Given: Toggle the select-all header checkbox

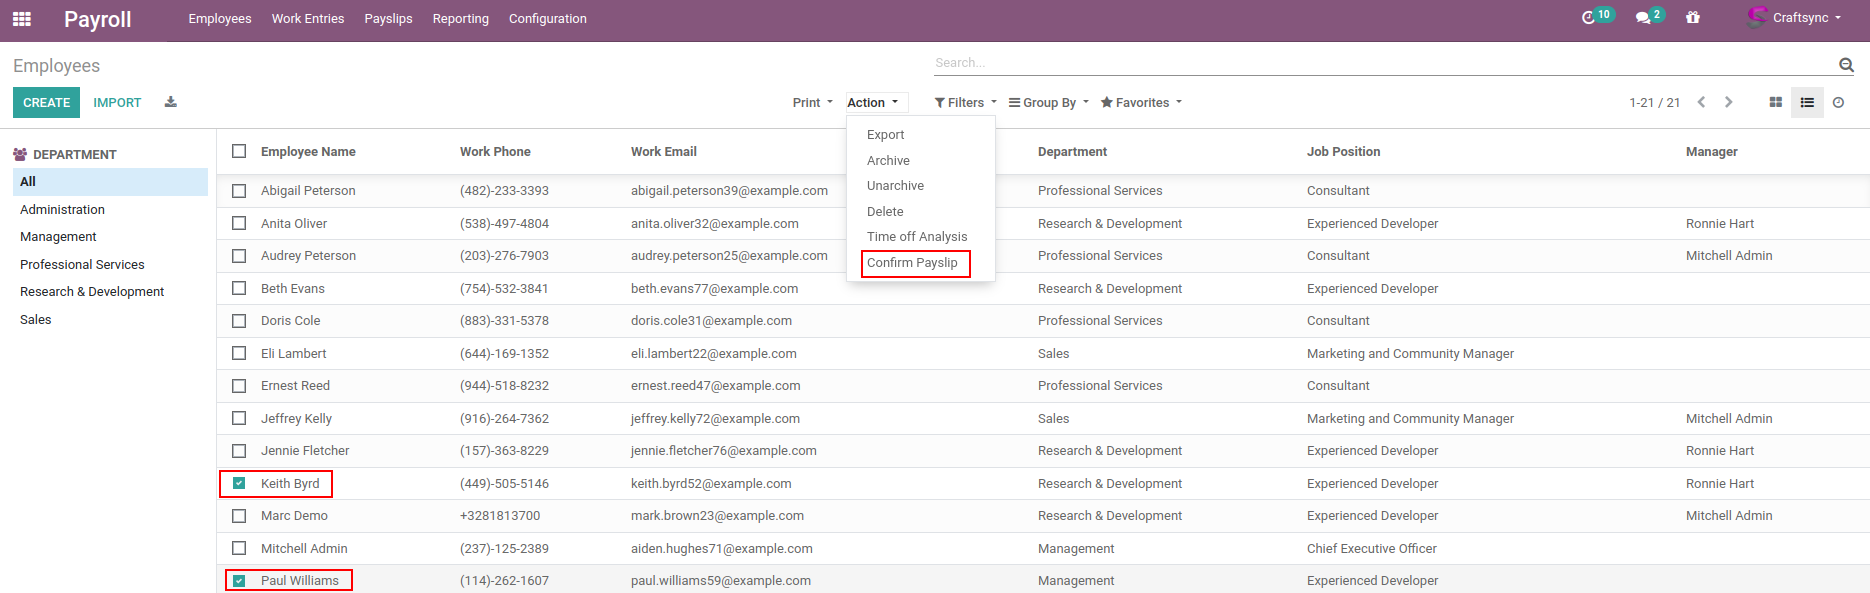Looking at the screenshot, I should click(239, 151).
